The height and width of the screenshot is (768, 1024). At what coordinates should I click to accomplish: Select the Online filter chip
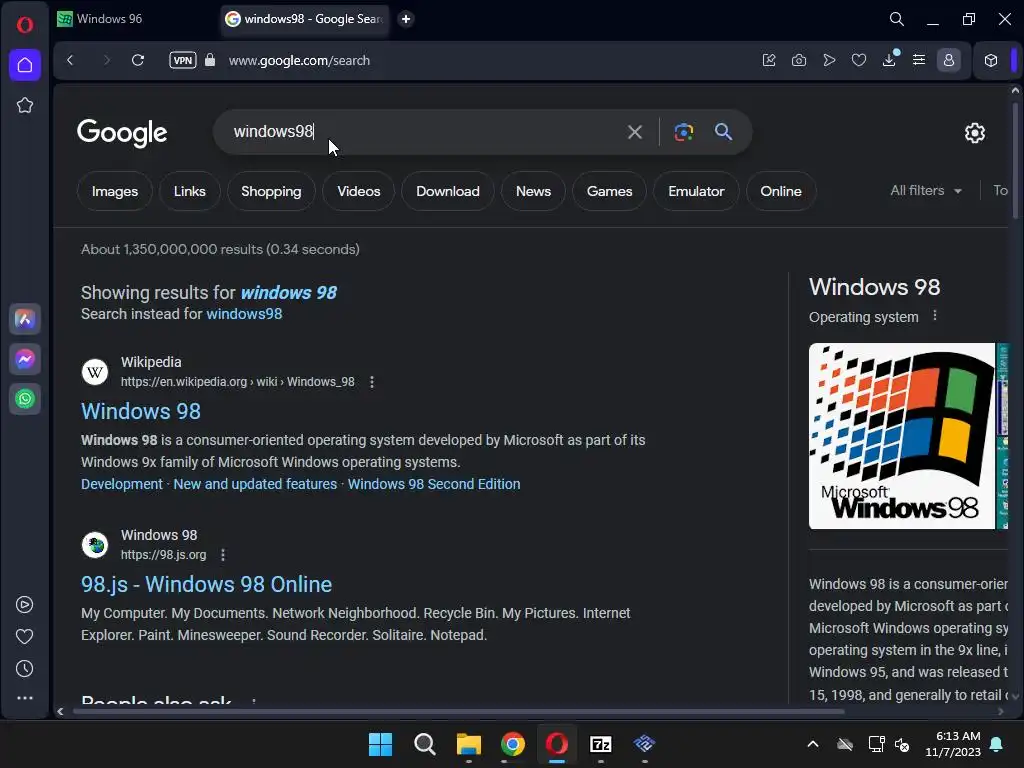[781, 191]
